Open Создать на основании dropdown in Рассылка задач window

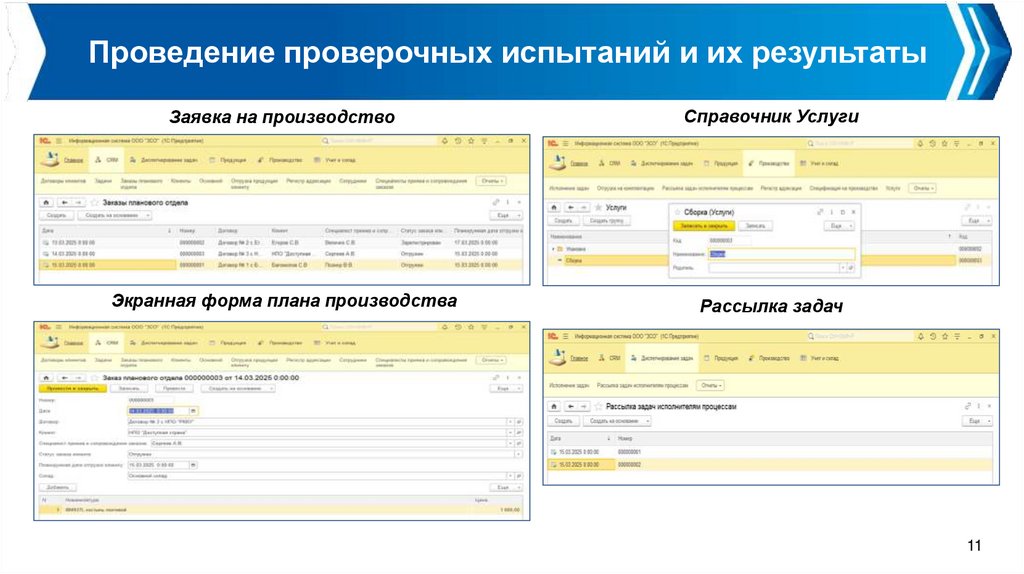616,421
